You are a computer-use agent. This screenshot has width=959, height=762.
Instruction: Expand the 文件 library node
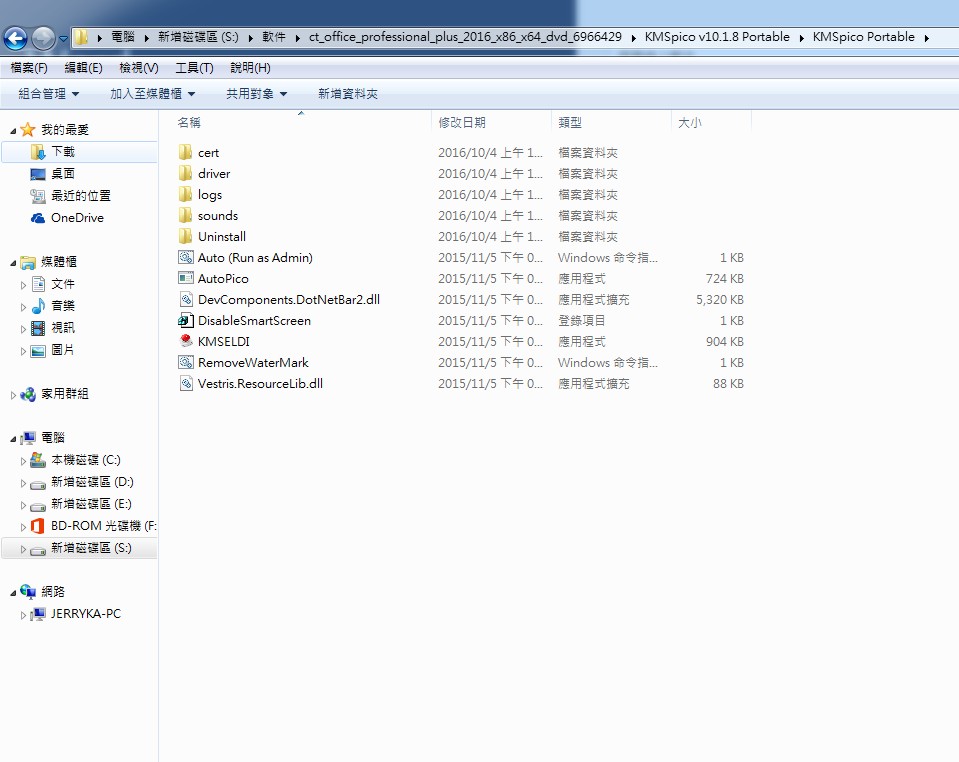23,285
